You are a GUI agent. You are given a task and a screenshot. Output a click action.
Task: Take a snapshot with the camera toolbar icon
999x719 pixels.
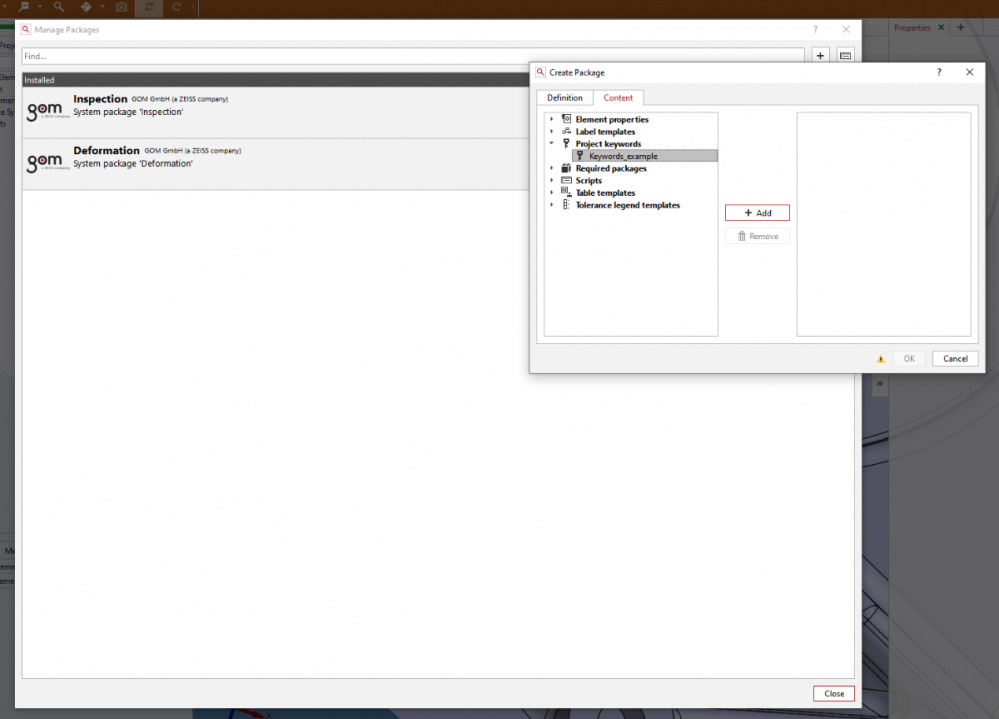click(122, 6)
